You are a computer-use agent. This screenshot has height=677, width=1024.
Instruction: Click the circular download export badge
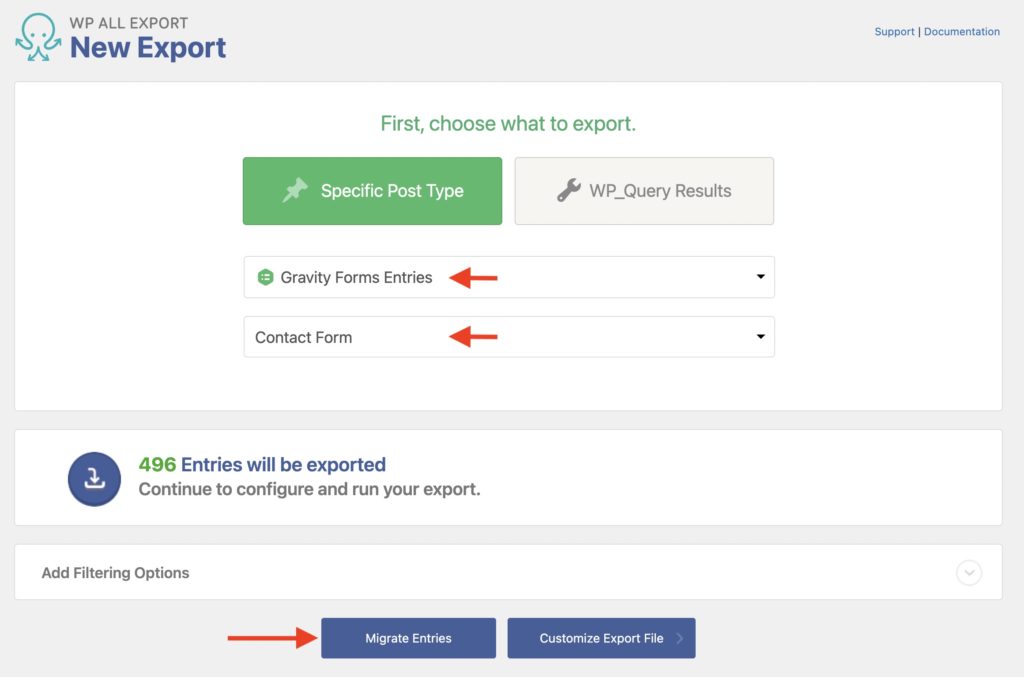pos(94,477)
